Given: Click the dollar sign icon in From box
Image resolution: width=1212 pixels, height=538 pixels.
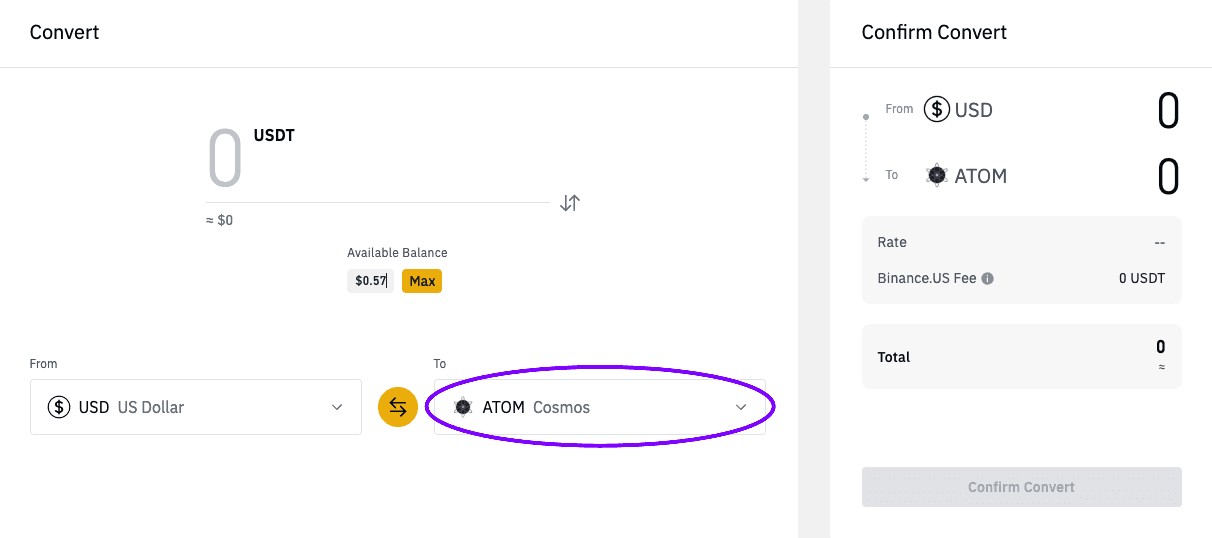Looking at the screenshot, I should coord(59,407).
